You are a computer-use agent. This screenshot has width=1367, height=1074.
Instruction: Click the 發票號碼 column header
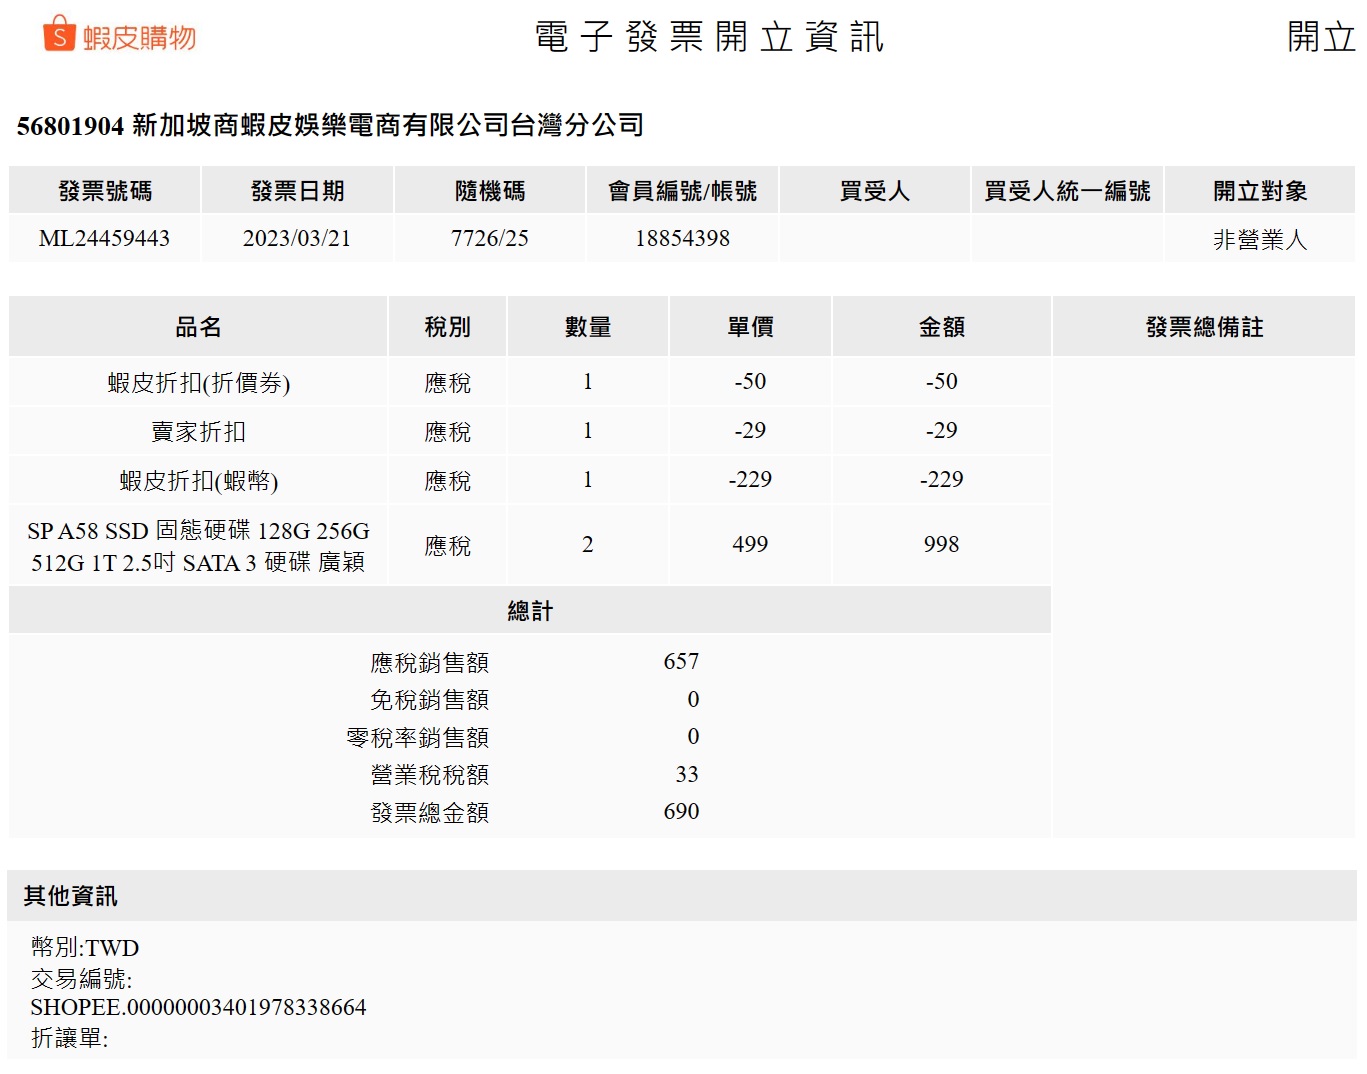click(105, 191)
